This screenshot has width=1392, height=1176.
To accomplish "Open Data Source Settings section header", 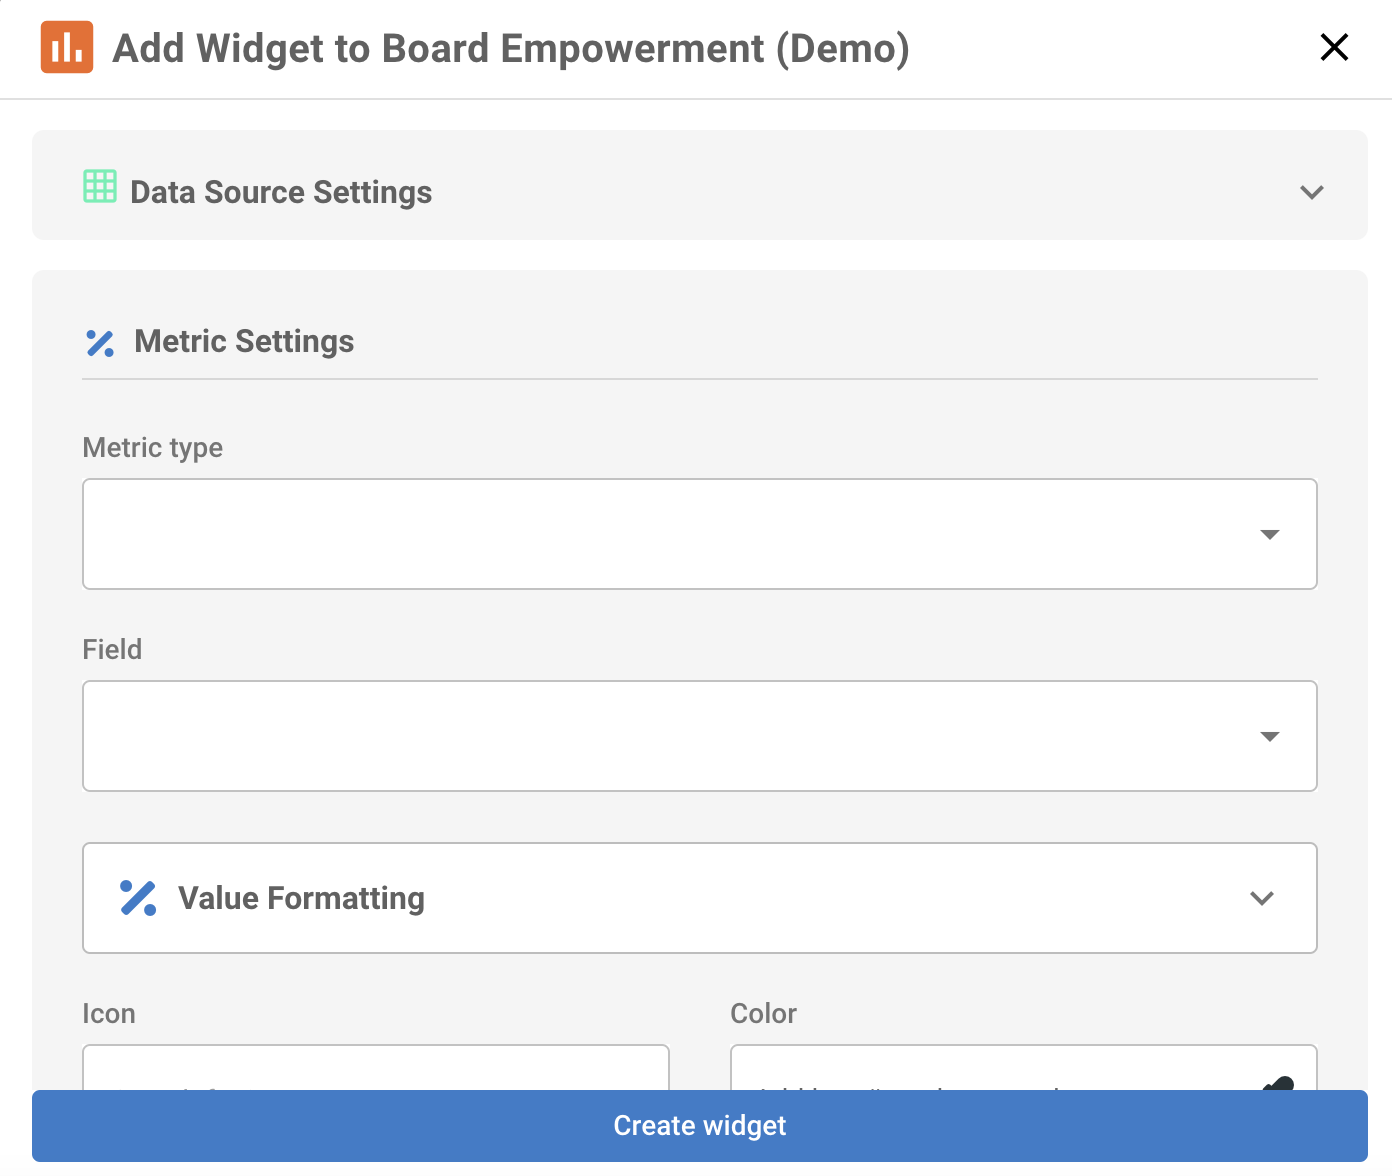I will (x=700, y=185).
